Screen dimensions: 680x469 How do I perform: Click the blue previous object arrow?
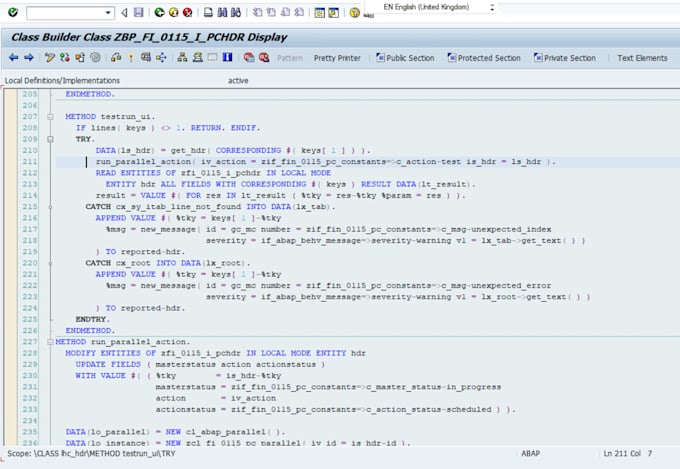tap(14, 58)
